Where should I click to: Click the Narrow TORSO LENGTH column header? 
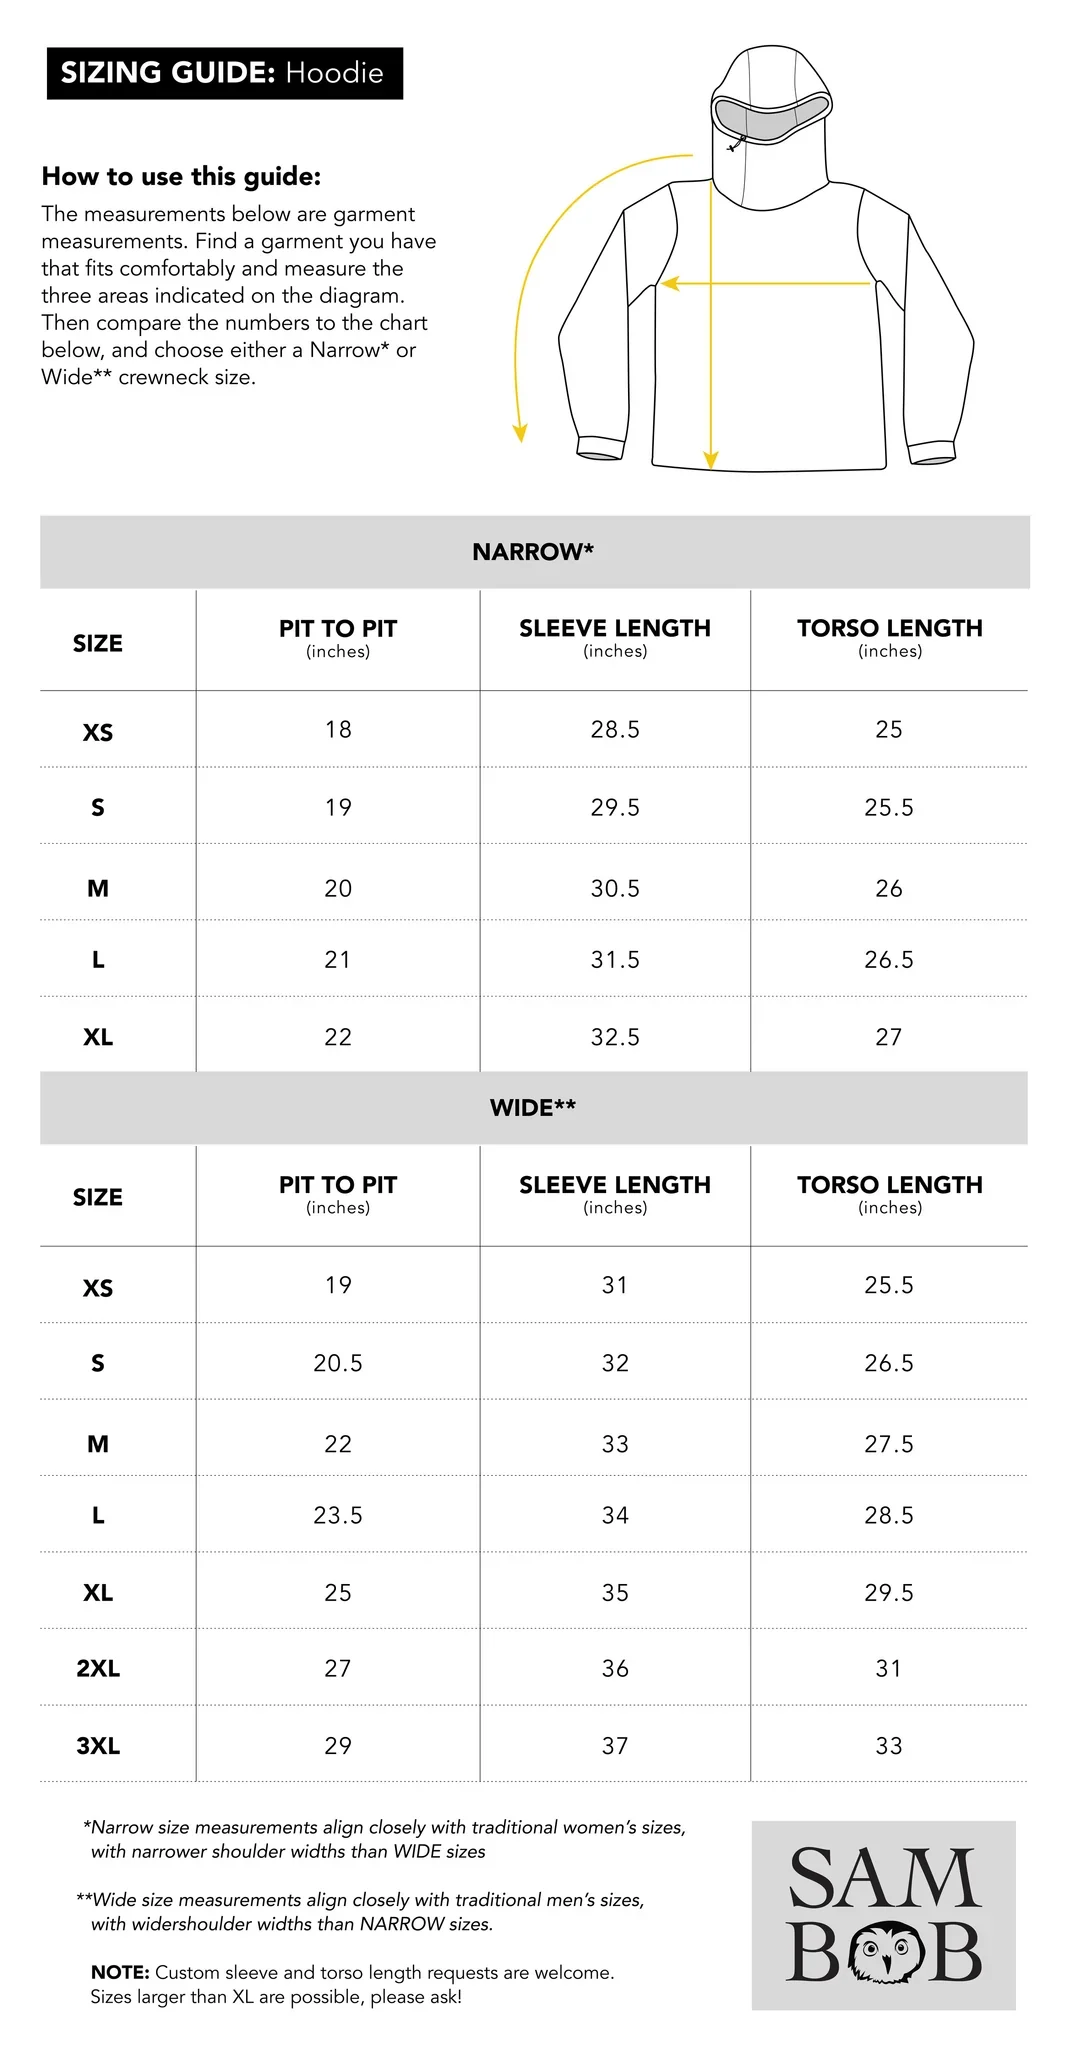click(889, 638)
